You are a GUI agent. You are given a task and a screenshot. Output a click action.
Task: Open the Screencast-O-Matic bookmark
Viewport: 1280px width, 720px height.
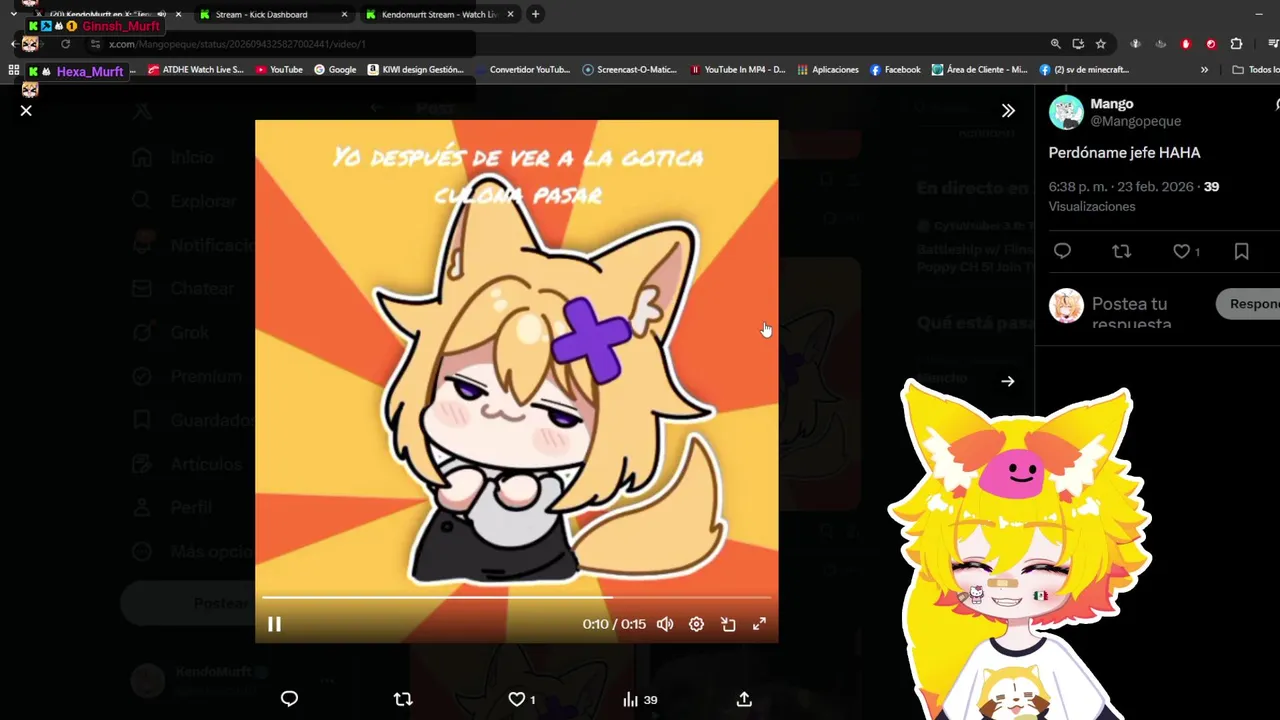[x=630, y=70]
